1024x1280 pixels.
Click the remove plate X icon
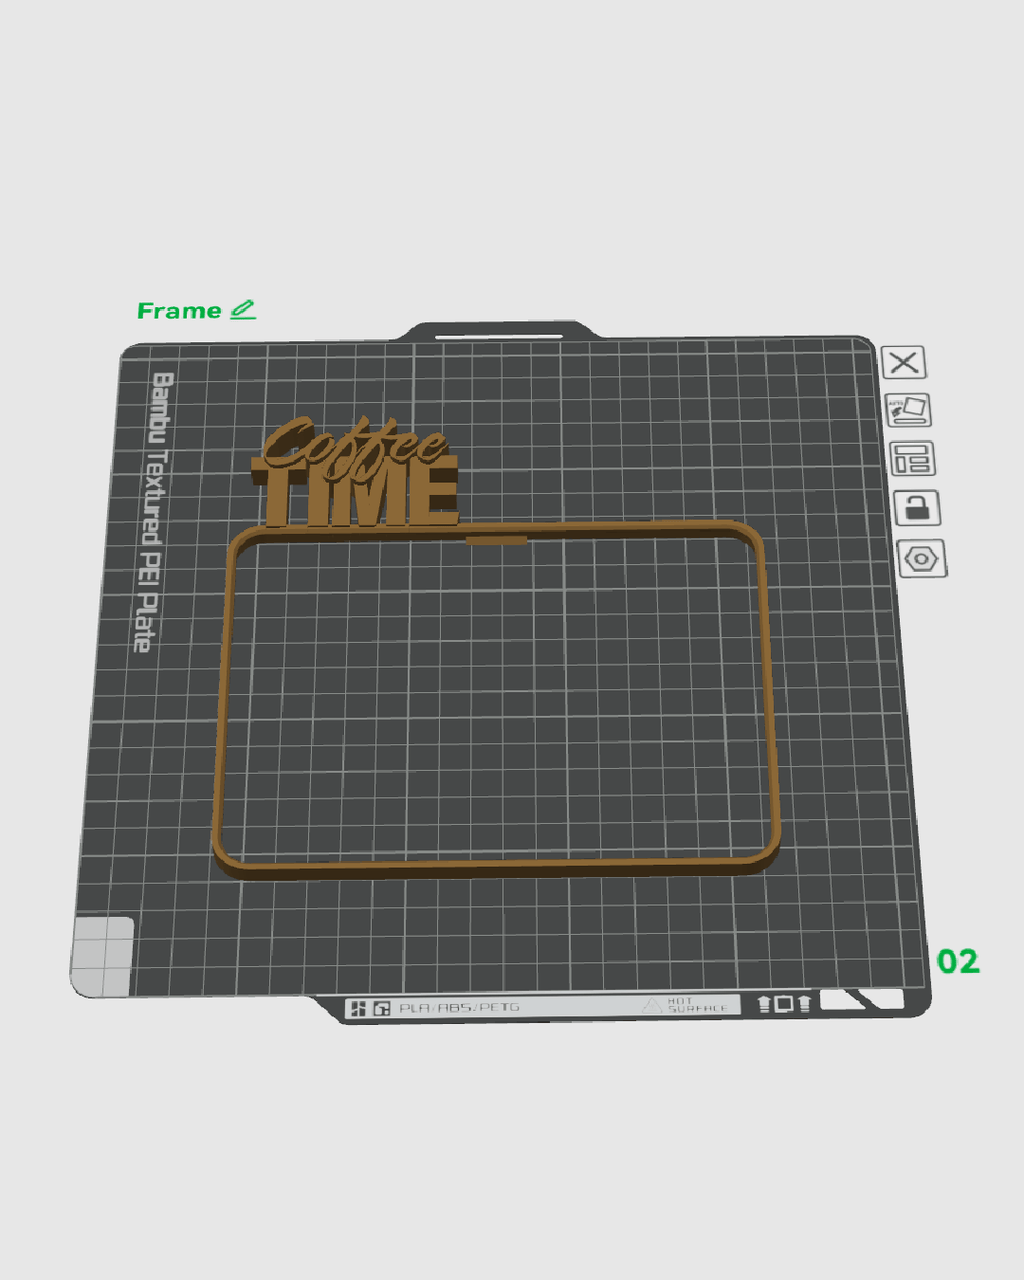point(904,362)
